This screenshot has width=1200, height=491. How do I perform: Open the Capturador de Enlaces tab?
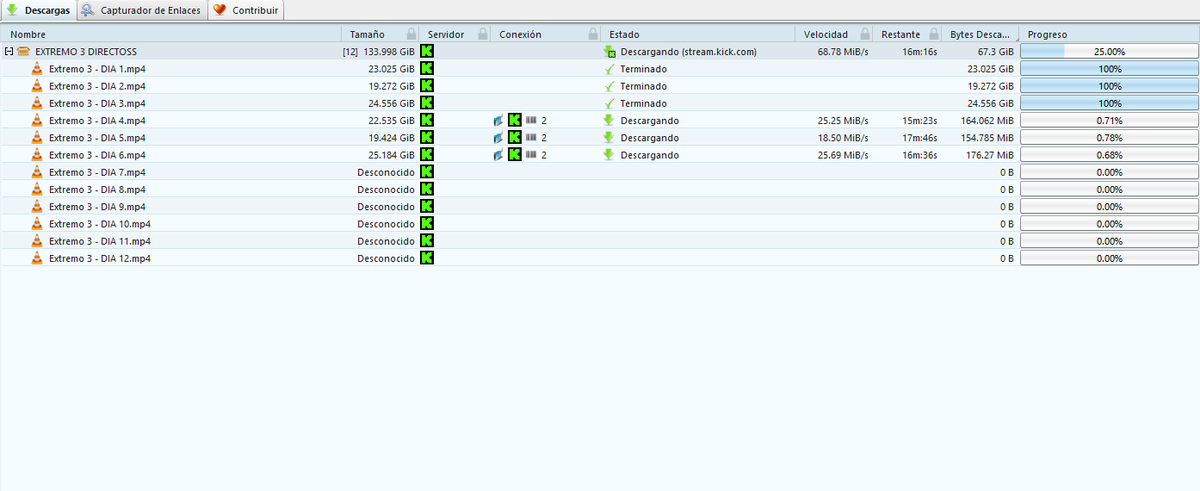point(141,10)
